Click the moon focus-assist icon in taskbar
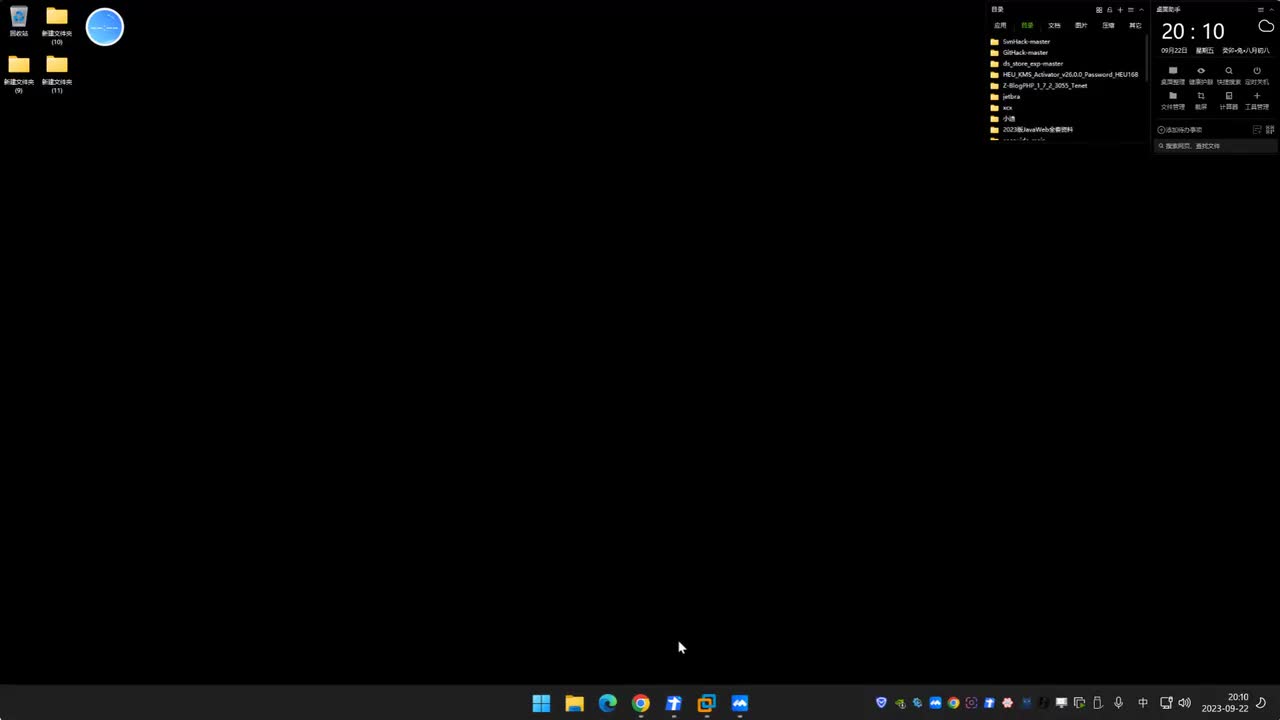This screenshot has width=1280, height=720. pyautogui.click(x=1262, y=703)
